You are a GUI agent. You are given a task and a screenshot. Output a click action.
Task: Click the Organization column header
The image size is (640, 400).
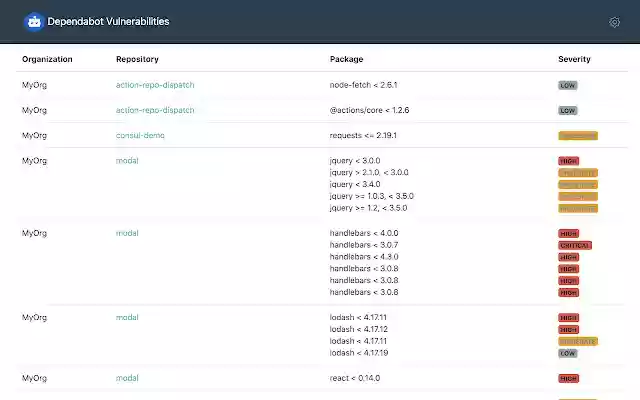[x=47, y=59]
